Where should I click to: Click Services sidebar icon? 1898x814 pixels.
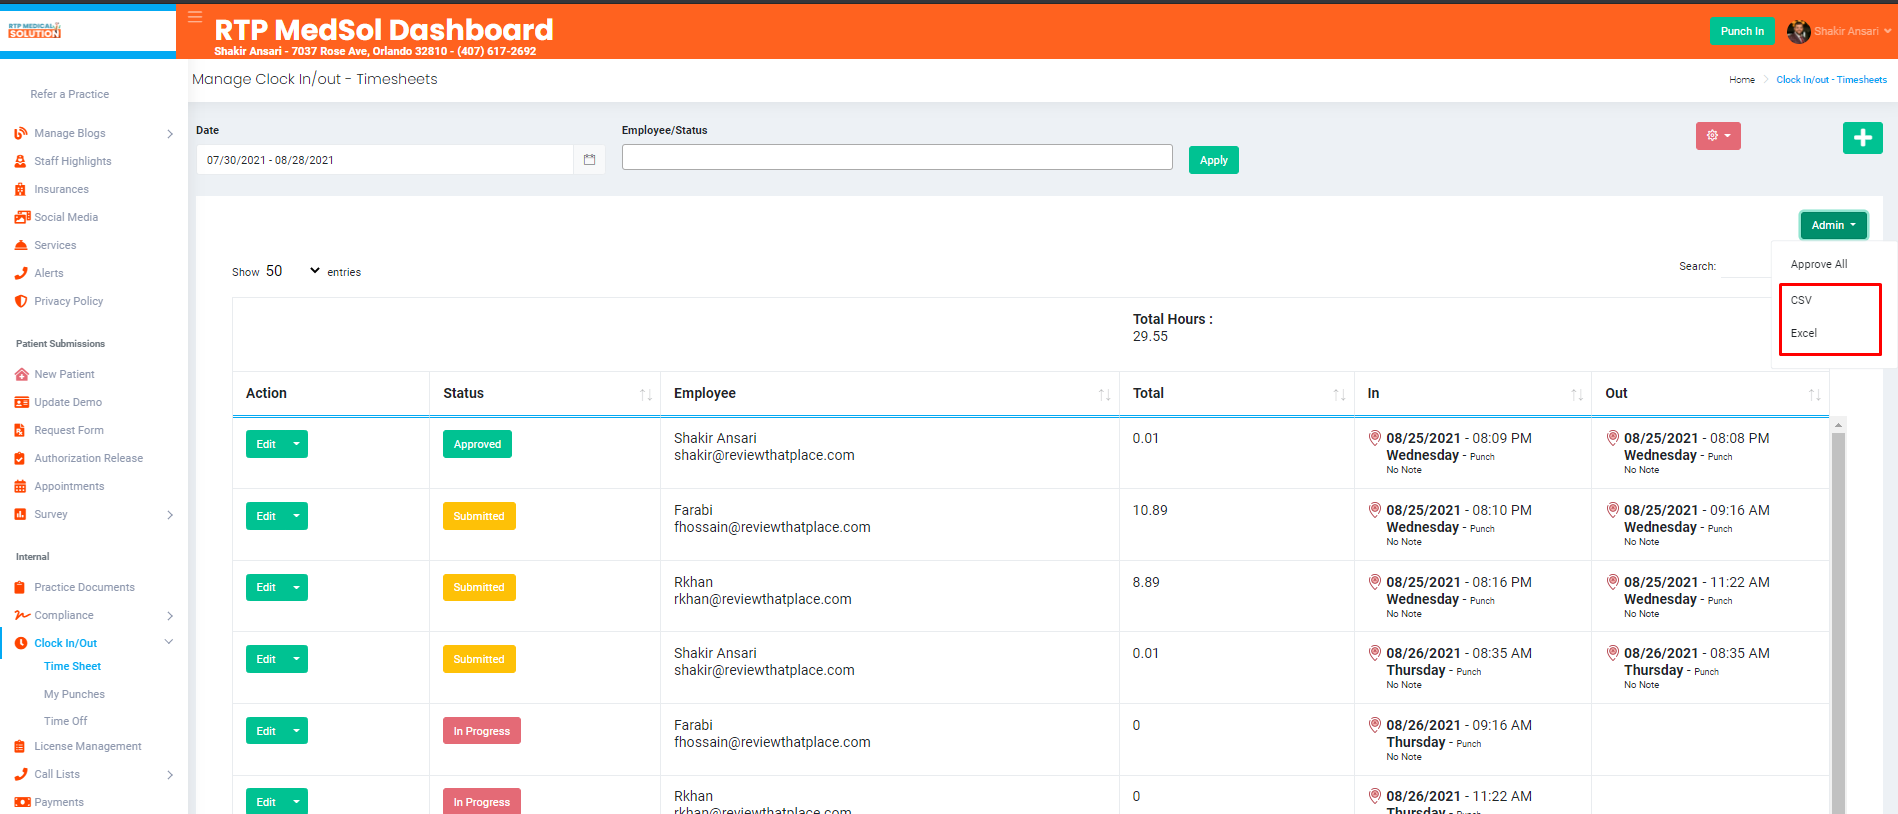pos(21,245)
